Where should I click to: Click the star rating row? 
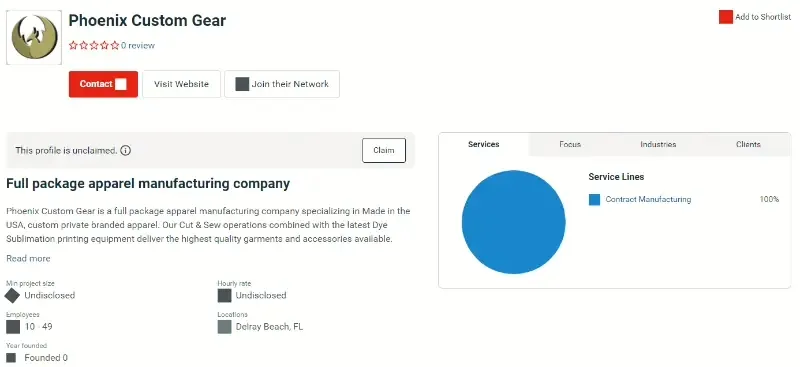point(94,45)
